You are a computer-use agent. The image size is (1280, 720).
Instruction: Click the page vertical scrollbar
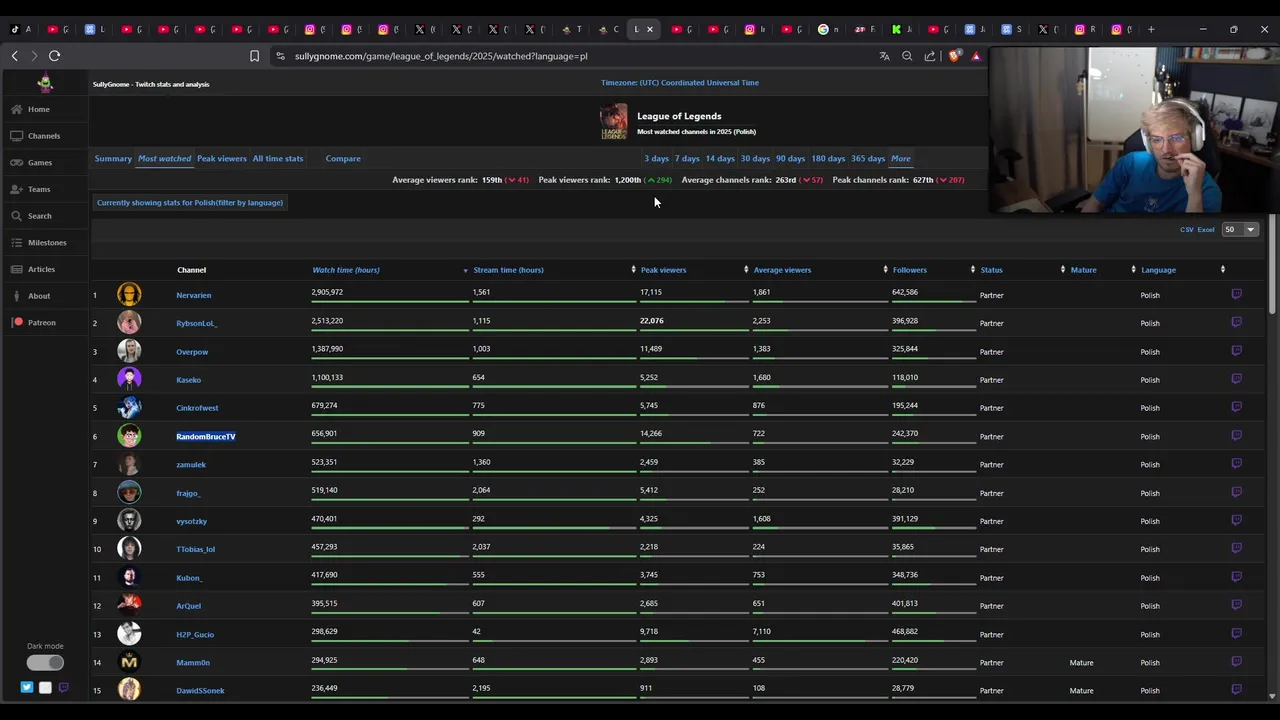[1272, 266]
